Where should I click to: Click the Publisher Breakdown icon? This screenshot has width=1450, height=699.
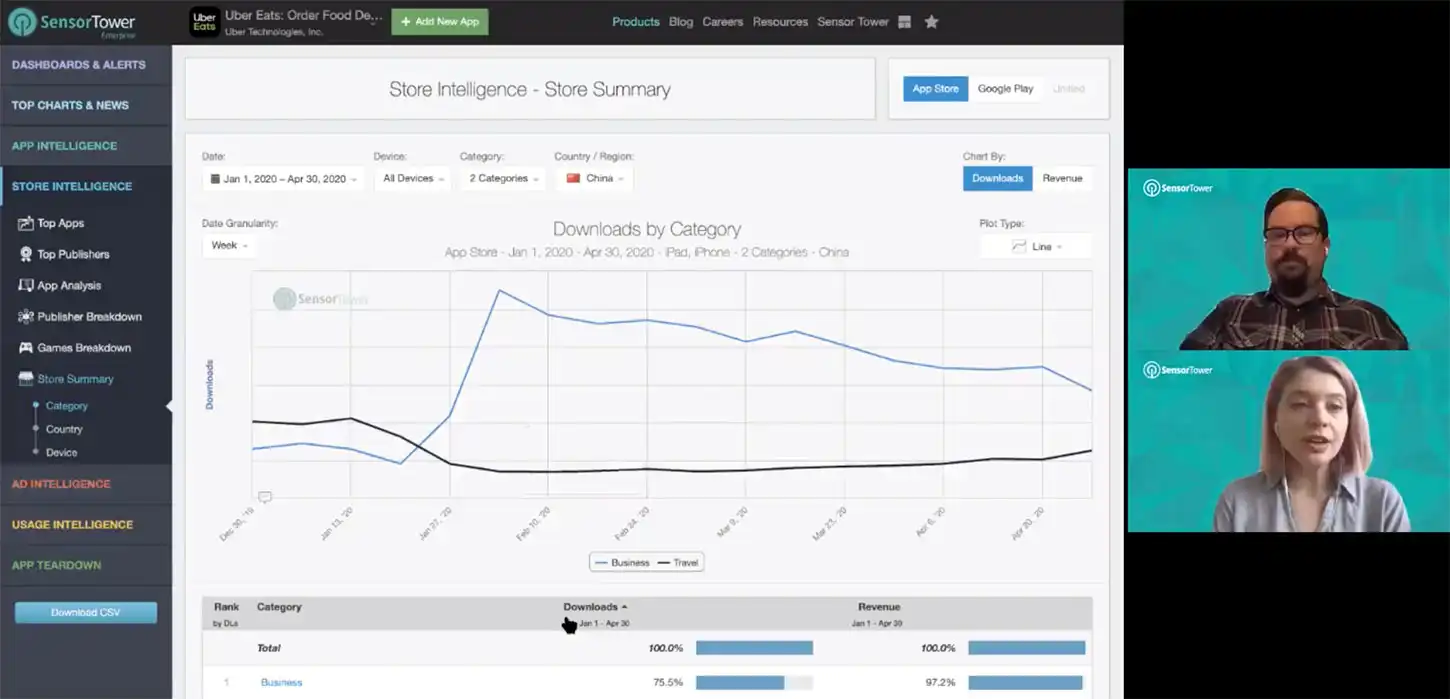pyautogui.click(x=26, y=317)
